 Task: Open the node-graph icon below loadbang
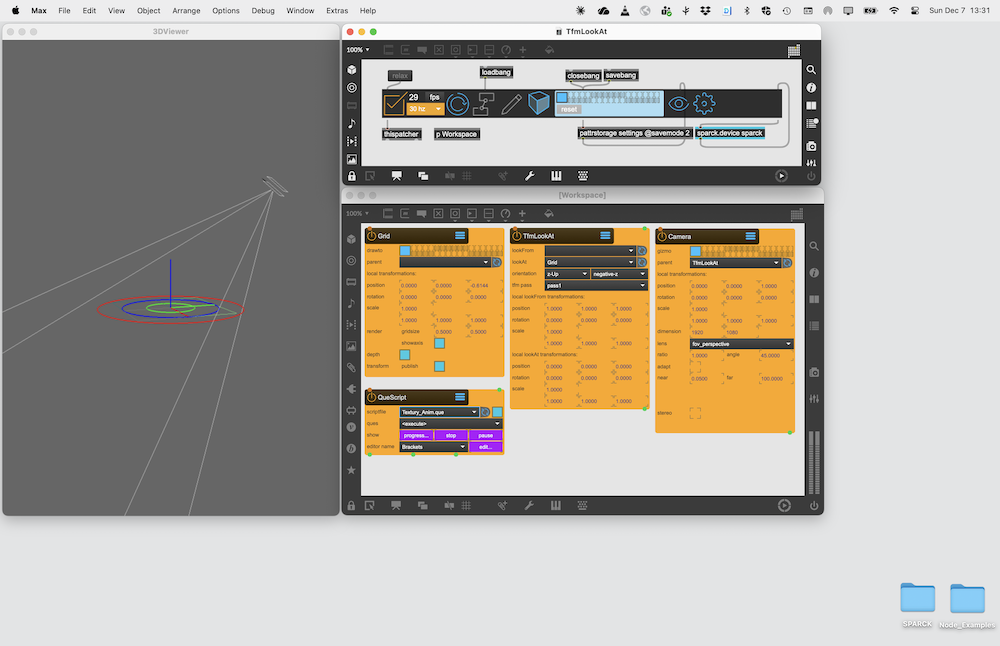pyautogui.click(x=485, y=104)
